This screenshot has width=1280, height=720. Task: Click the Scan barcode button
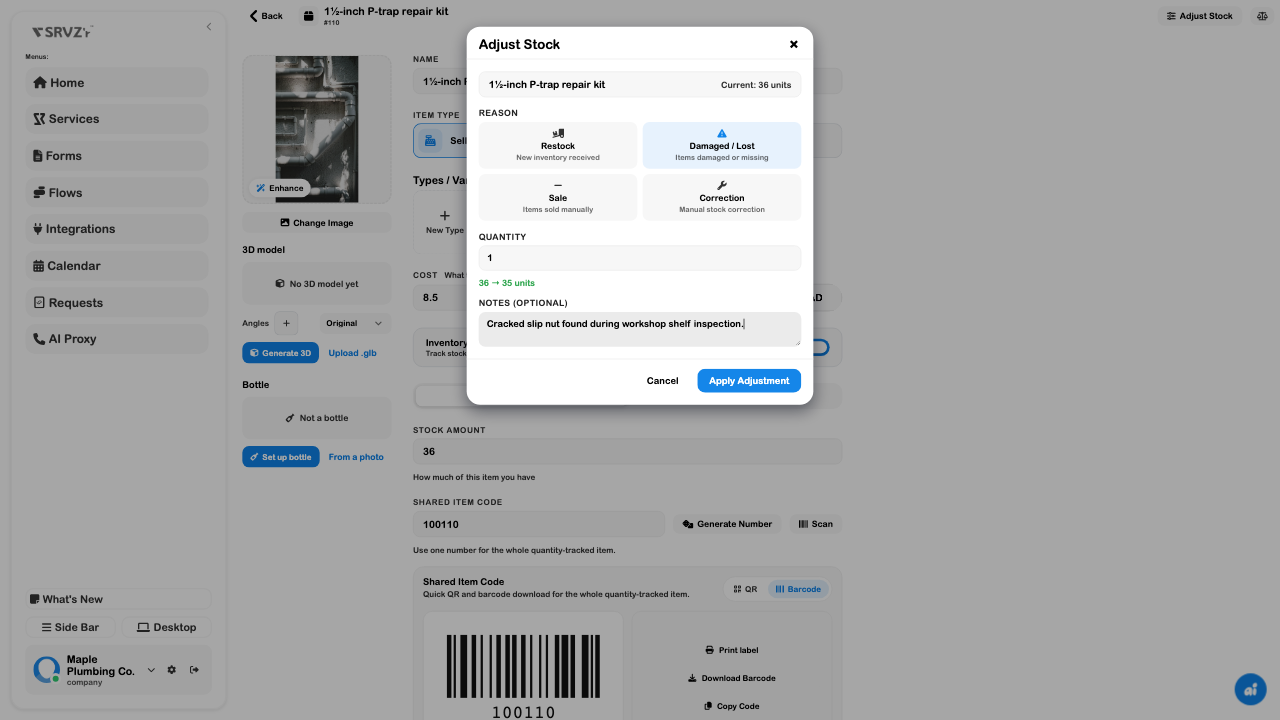tap(815, 524)
